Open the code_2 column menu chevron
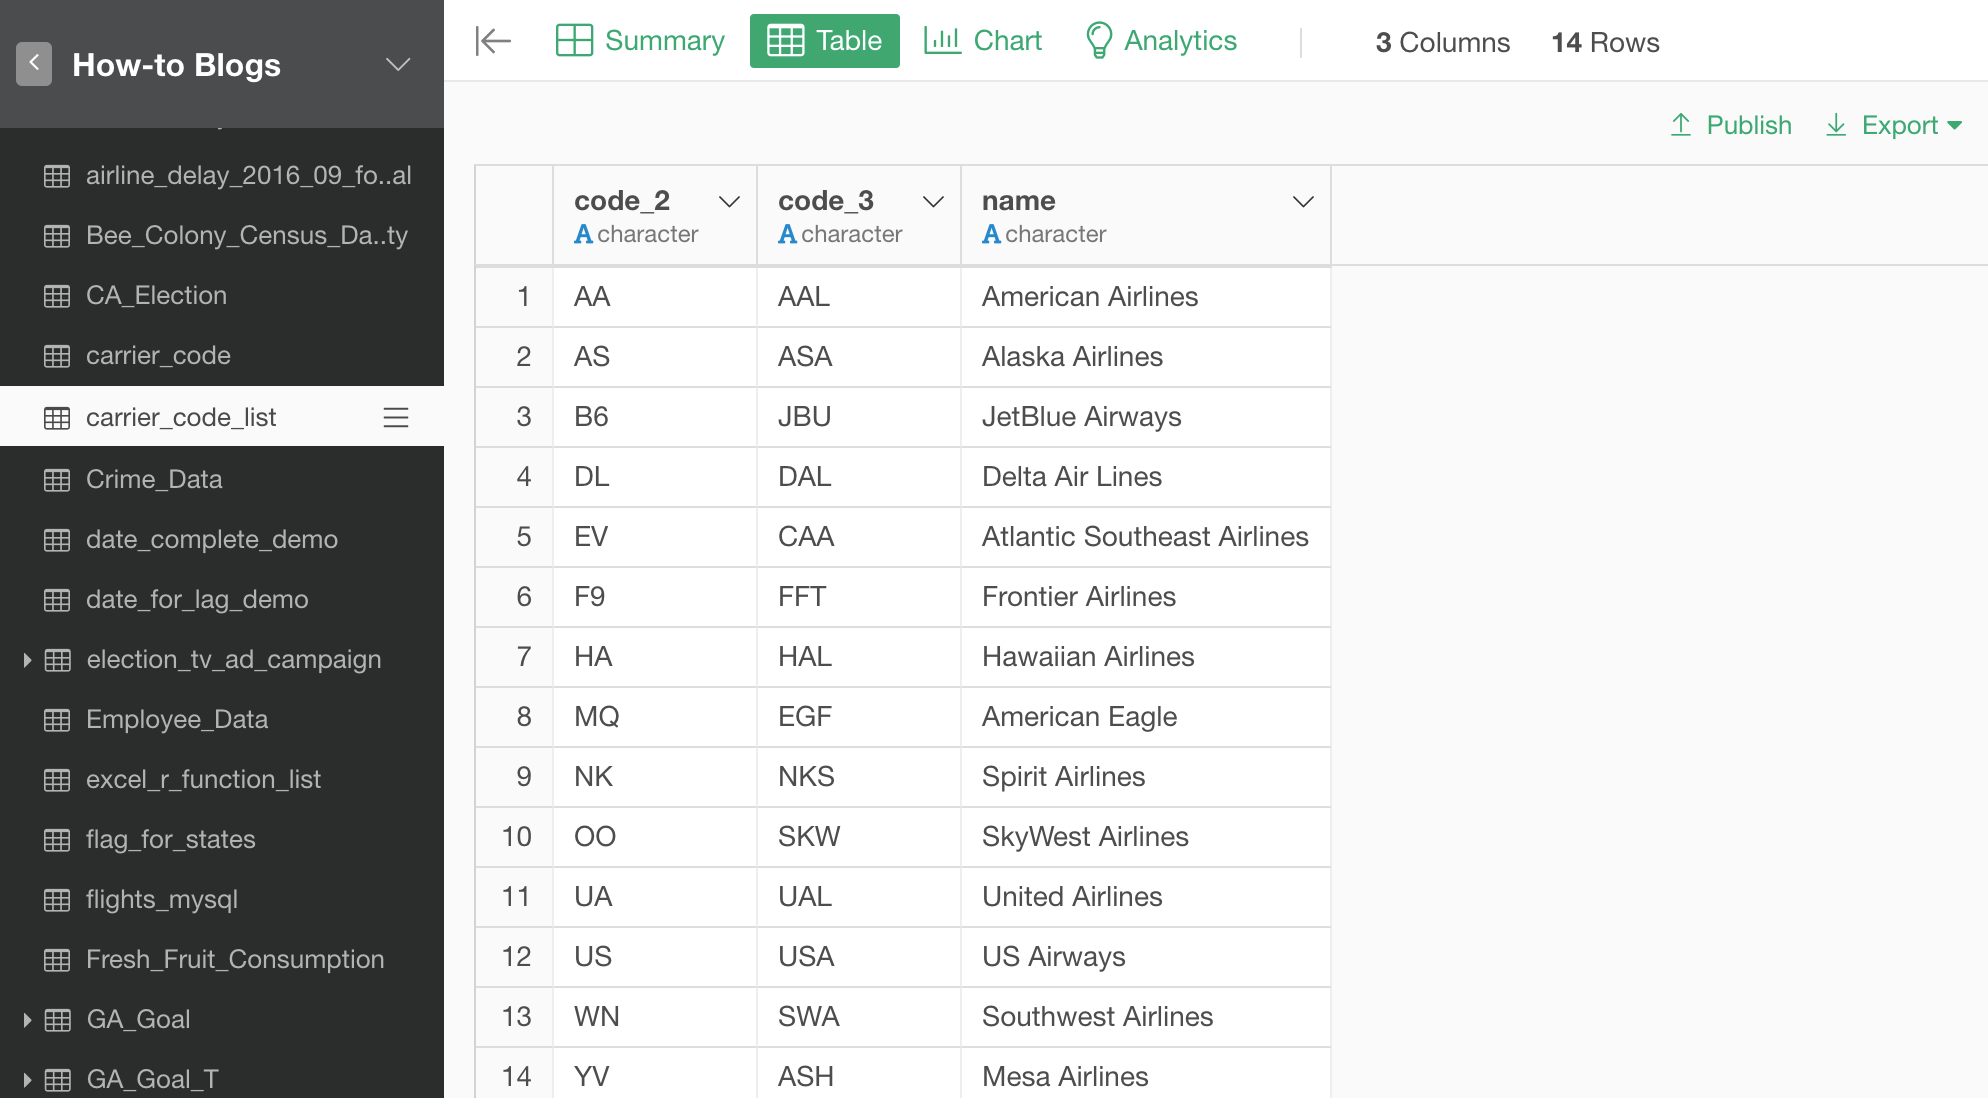The width and height of the screenshot is (1988, 1098). [x=730, y=202]
